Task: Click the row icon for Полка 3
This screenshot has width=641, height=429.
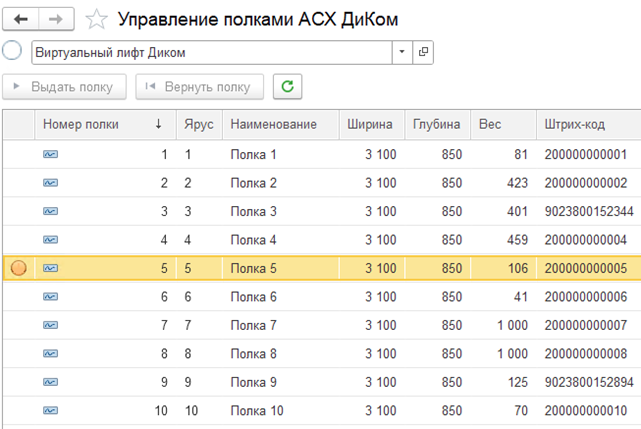Action: (50, 211)
